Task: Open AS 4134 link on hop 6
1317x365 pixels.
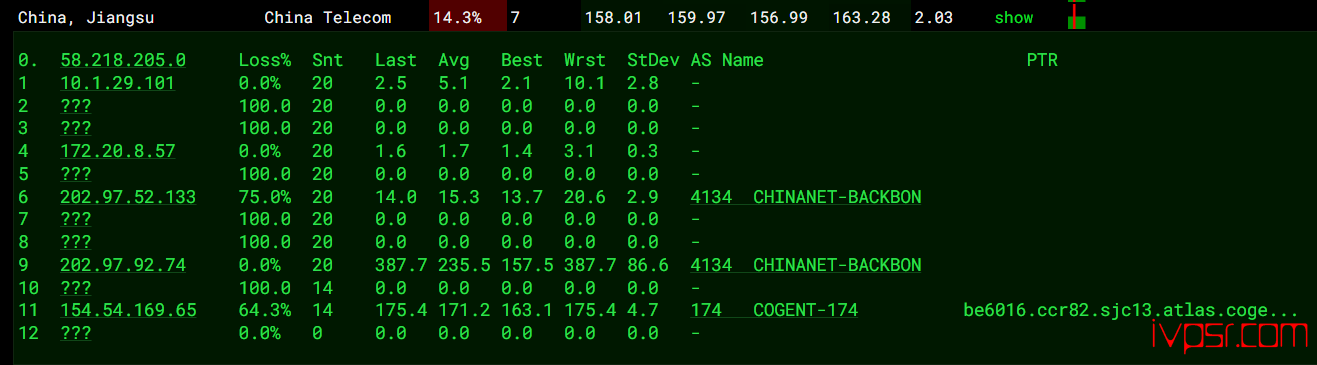Action: tap(806, 197)
